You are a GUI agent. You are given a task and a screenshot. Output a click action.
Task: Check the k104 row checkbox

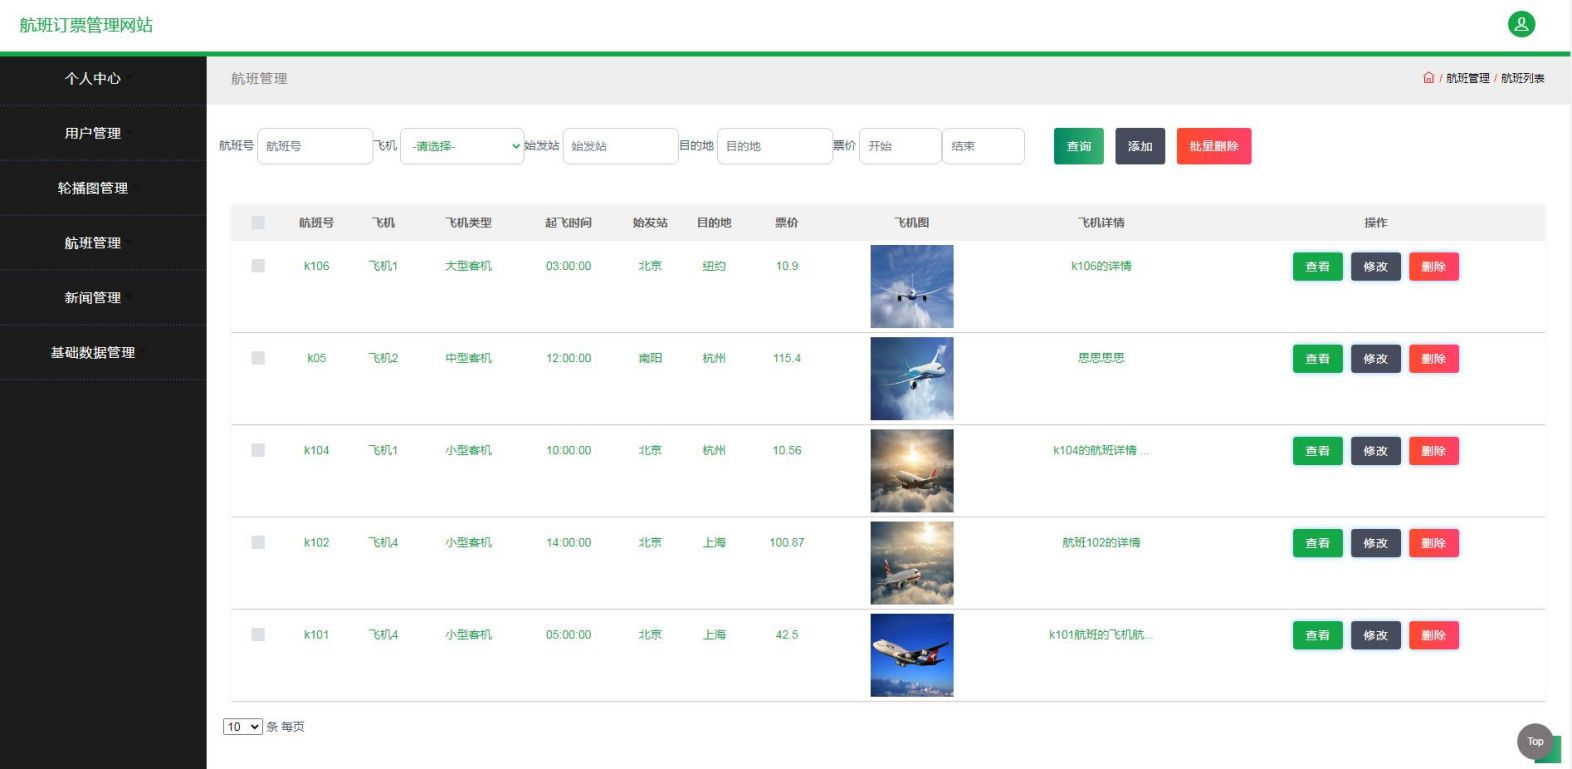point(258,450)
